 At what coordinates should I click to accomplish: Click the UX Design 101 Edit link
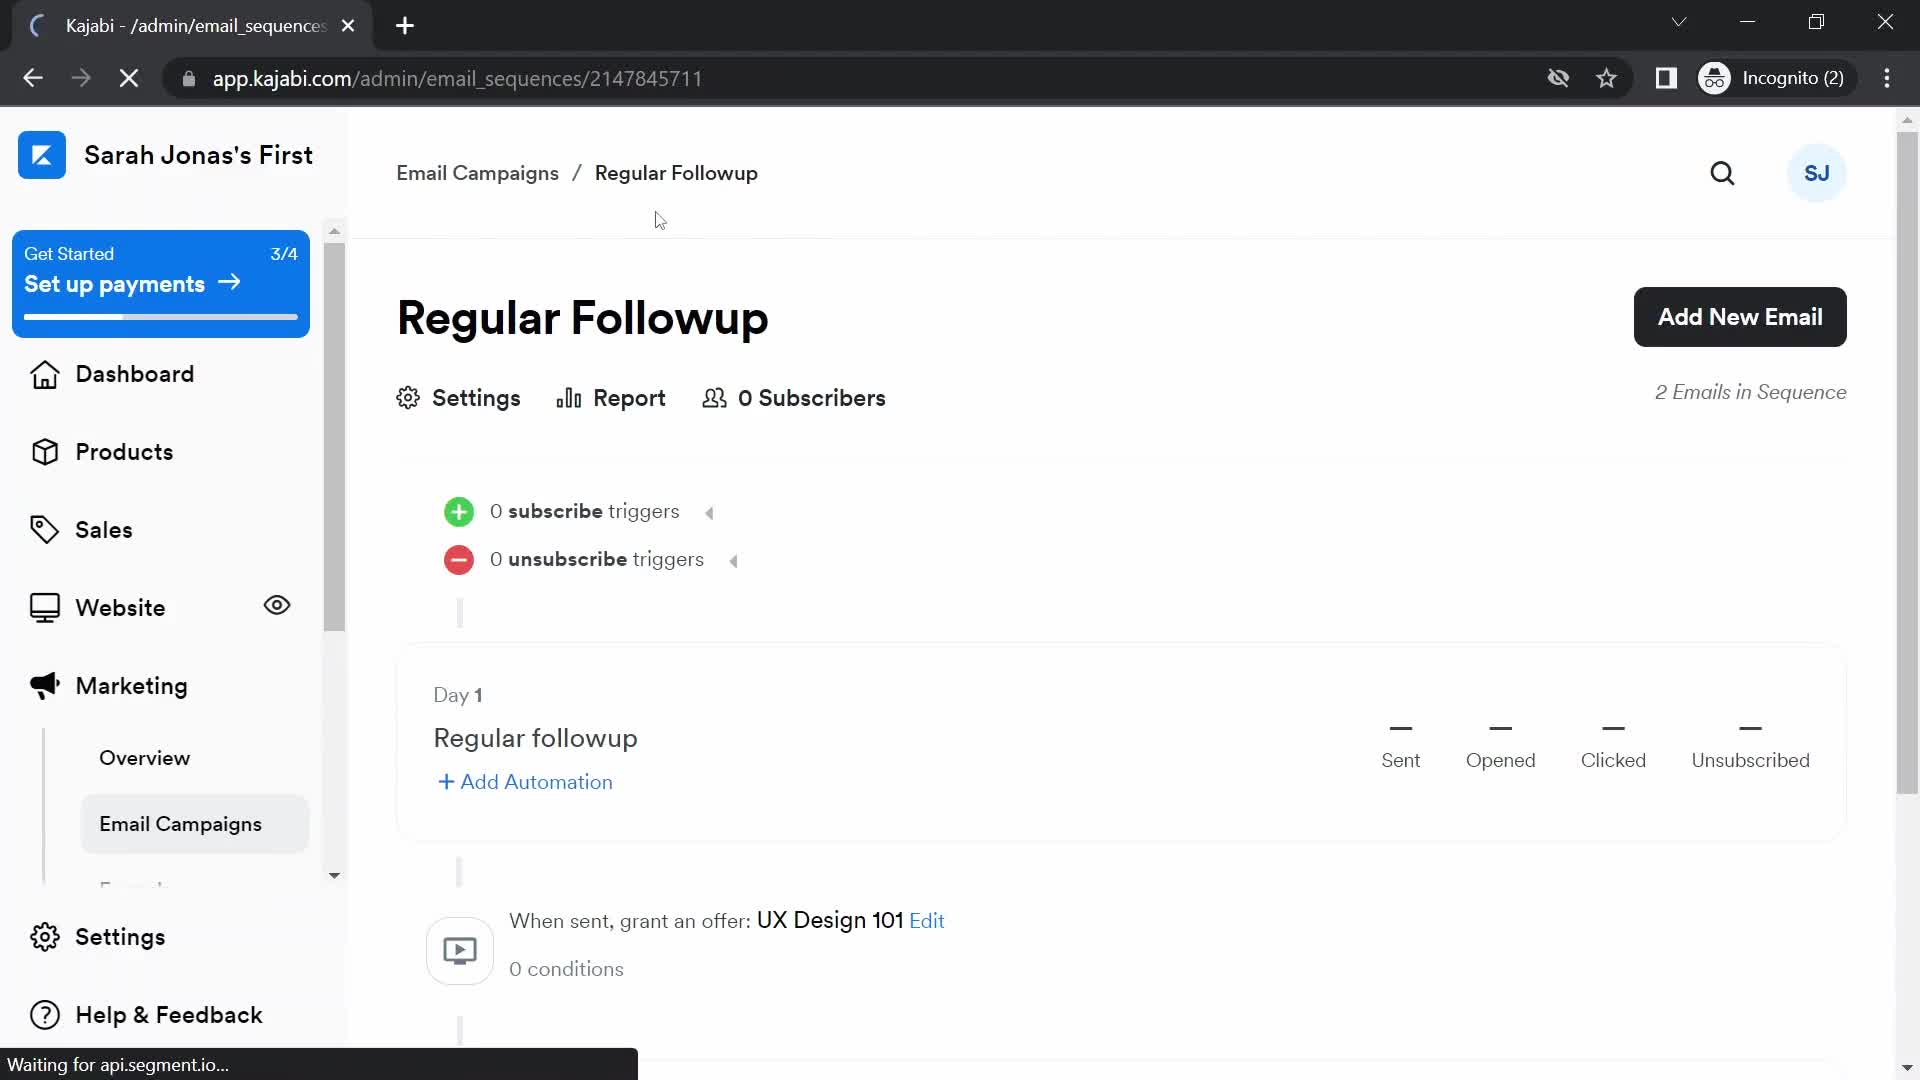tap(927, 920)
